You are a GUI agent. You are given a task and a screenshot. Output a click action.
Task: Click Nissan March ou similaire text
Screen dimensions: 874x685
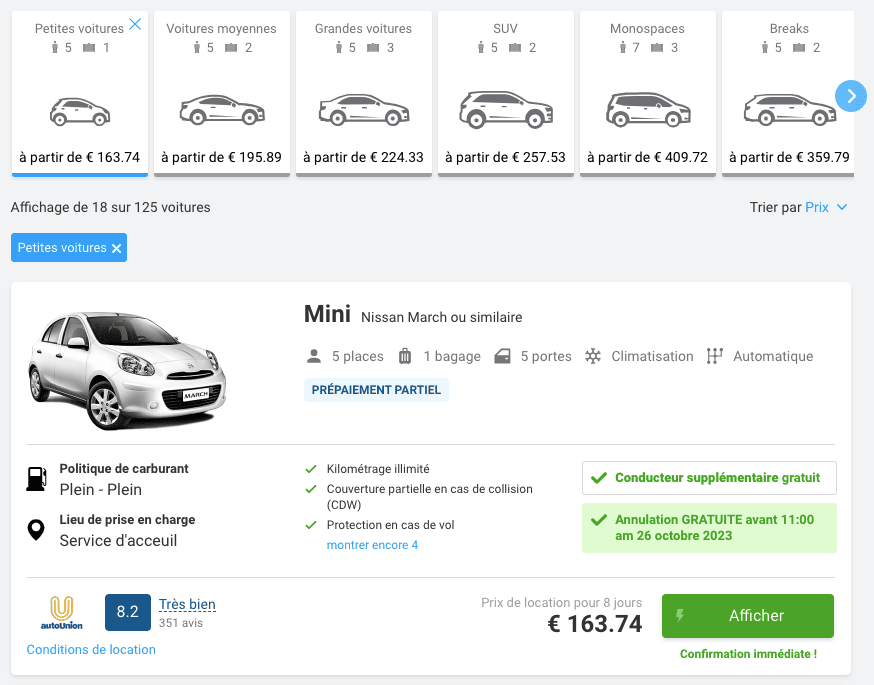[x=441, y=318]
